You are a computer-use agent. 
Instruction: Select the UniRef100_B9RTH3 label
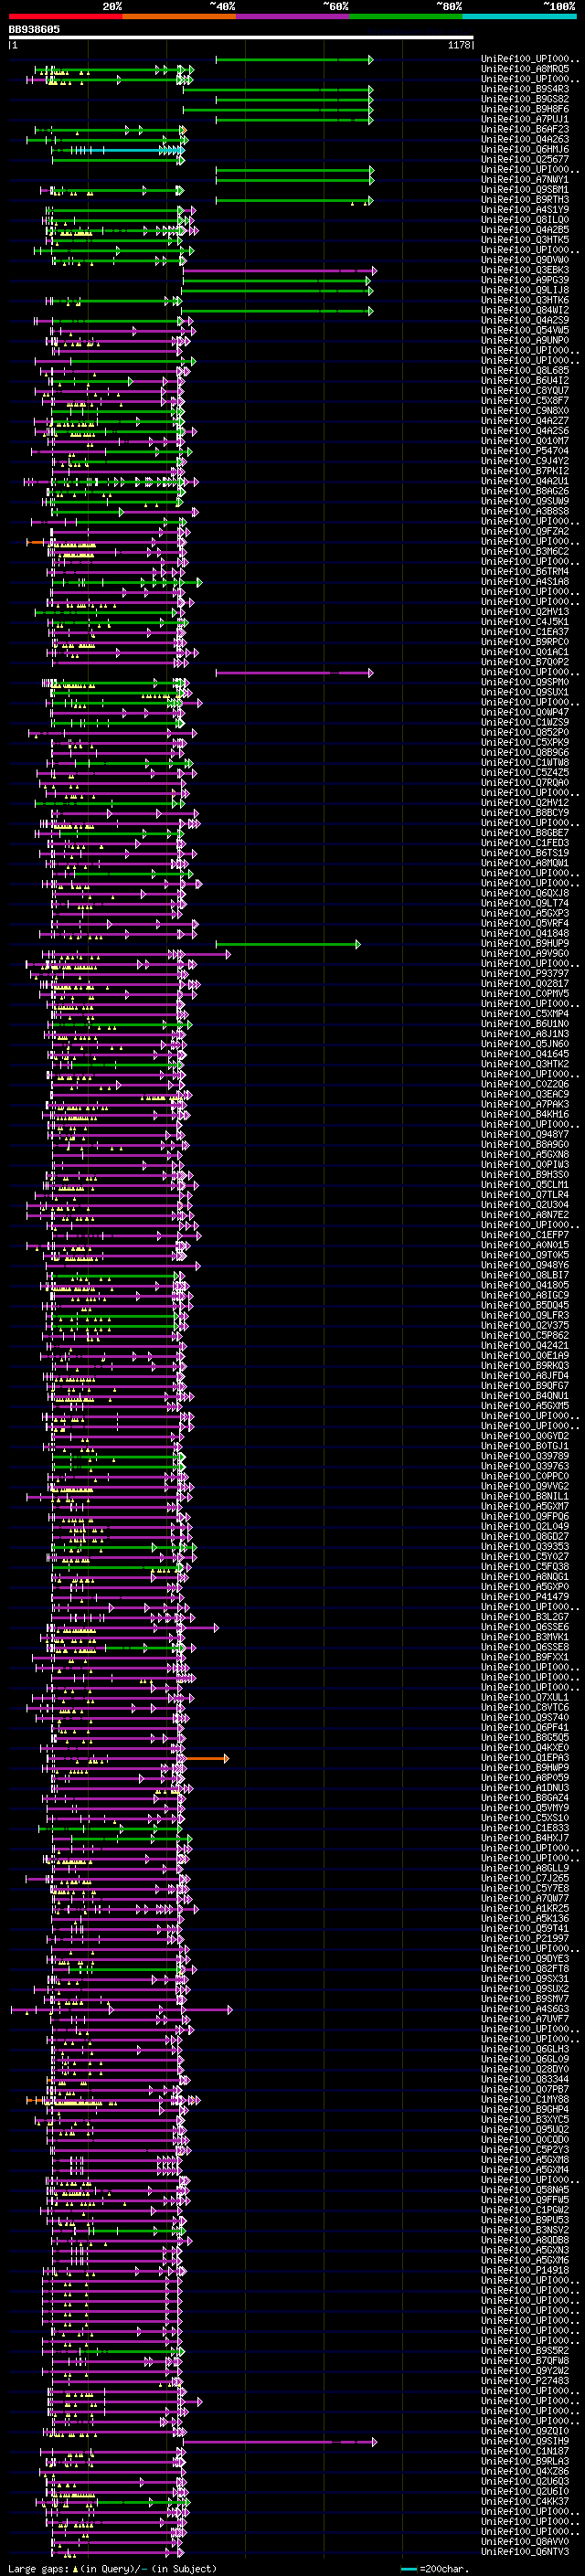pyautogui.click(x=525, y=200)
